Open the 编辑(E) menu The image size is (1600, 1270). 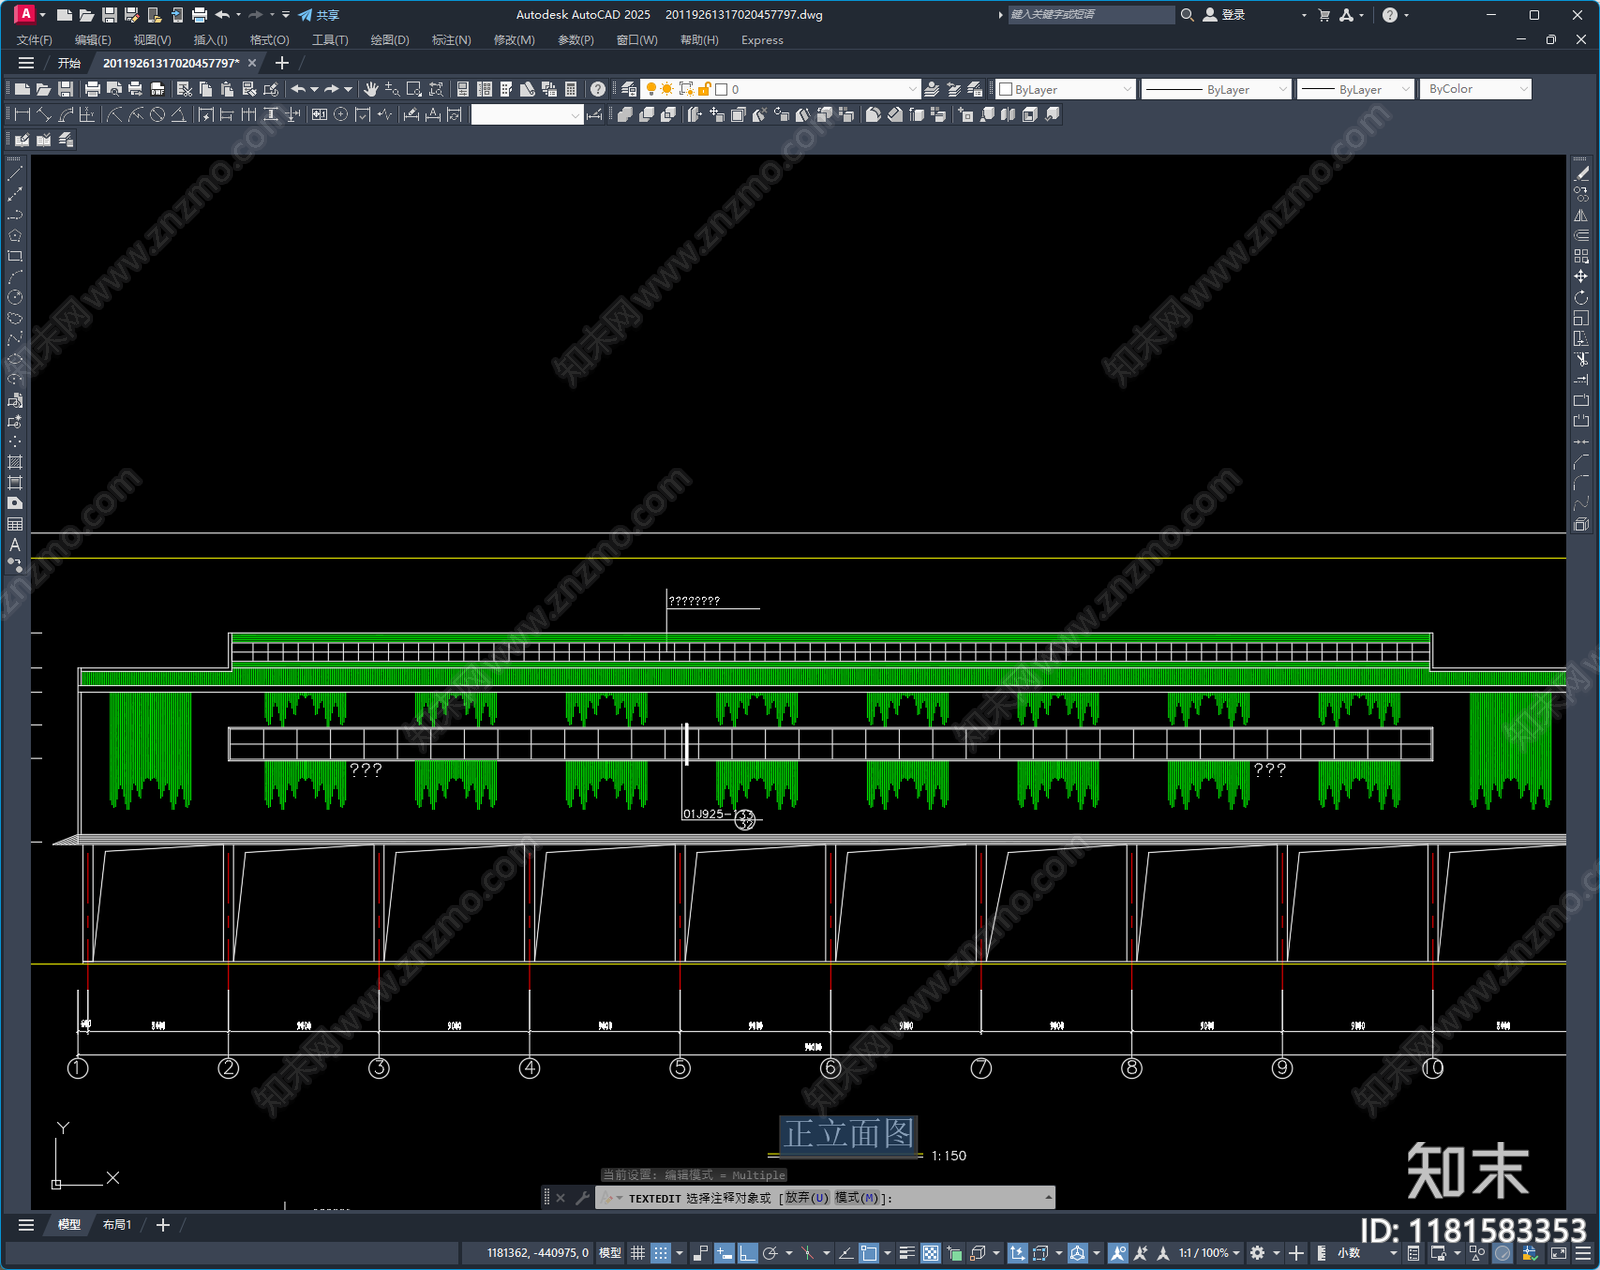coord(93,40)
